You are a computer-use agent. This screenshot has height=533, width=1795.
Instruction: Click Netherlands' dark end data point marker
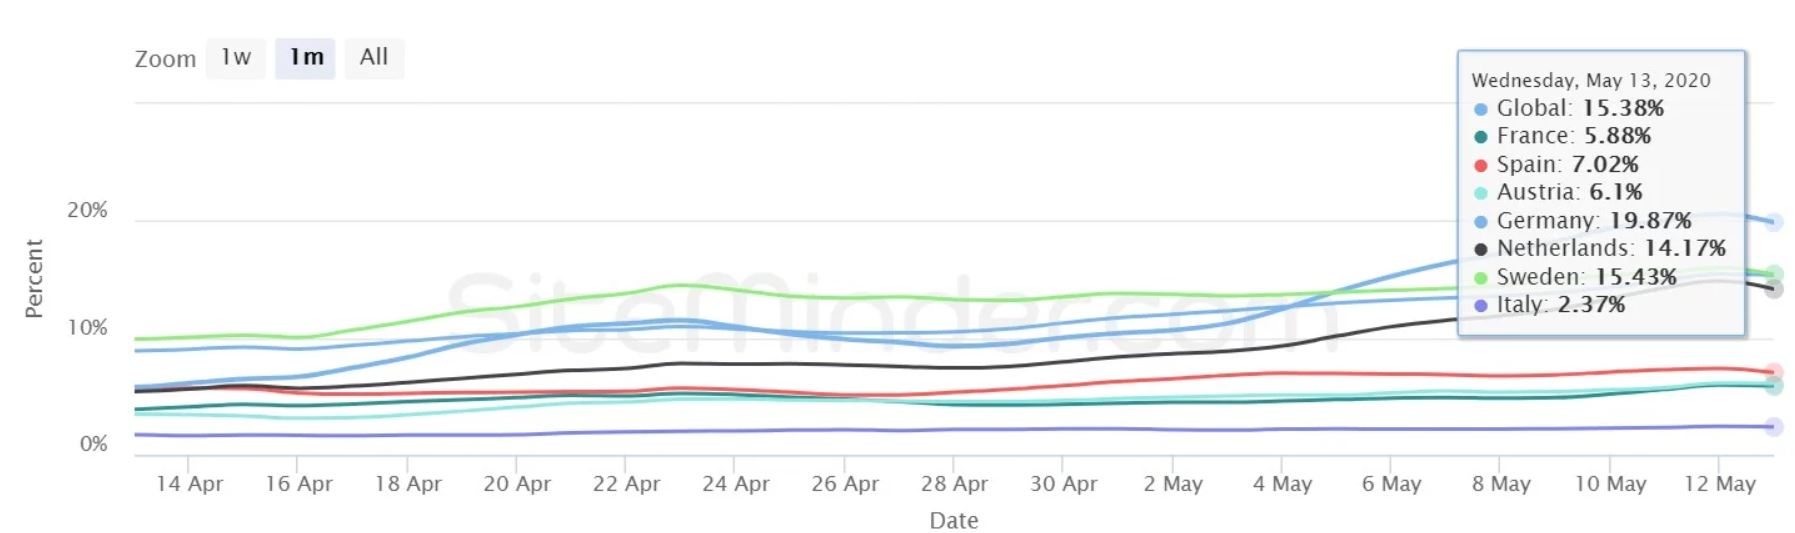1773,290
